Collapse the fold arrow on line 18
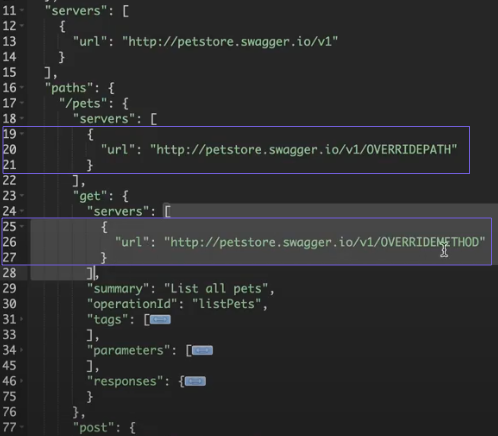Image resolution: width=498 pixels, height=436 pixels. pos(22,118)
